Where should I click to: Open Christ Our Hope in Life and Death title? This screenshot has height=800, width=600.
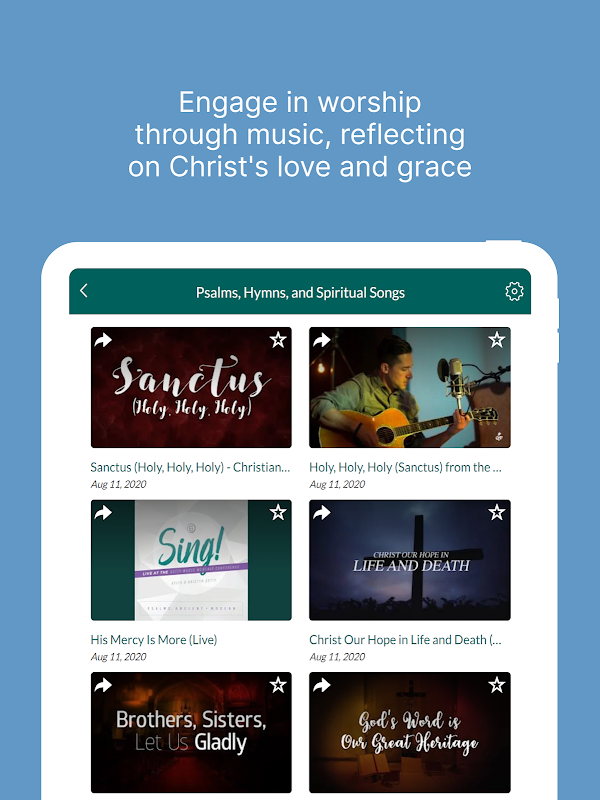click(406, 640)
